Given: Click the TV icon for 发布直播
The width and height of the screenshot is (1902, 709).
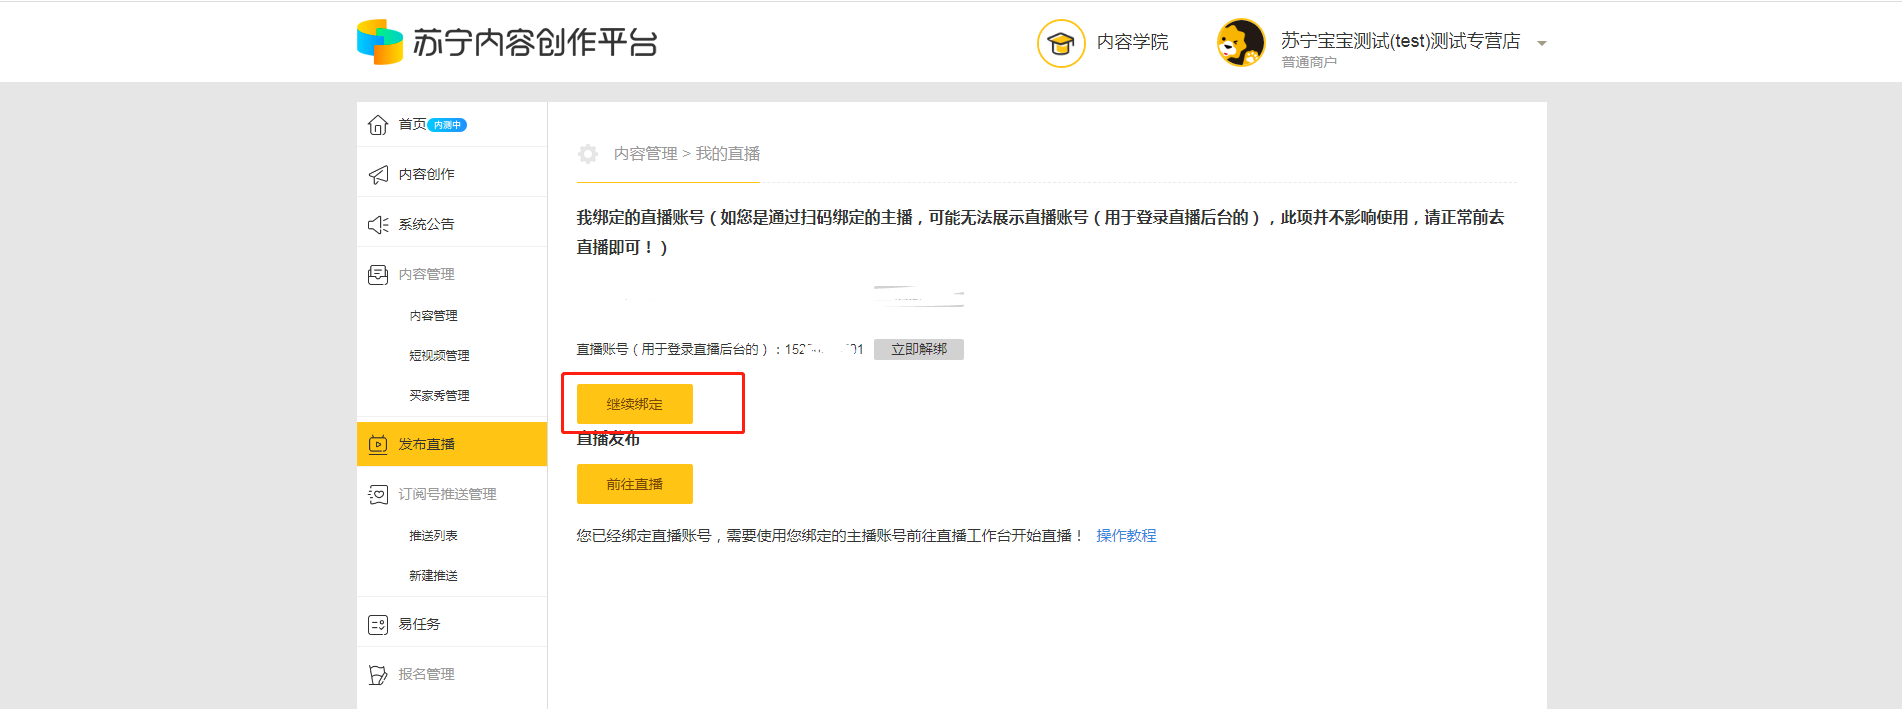Looking at the screenshot, I should click(378, 445).
